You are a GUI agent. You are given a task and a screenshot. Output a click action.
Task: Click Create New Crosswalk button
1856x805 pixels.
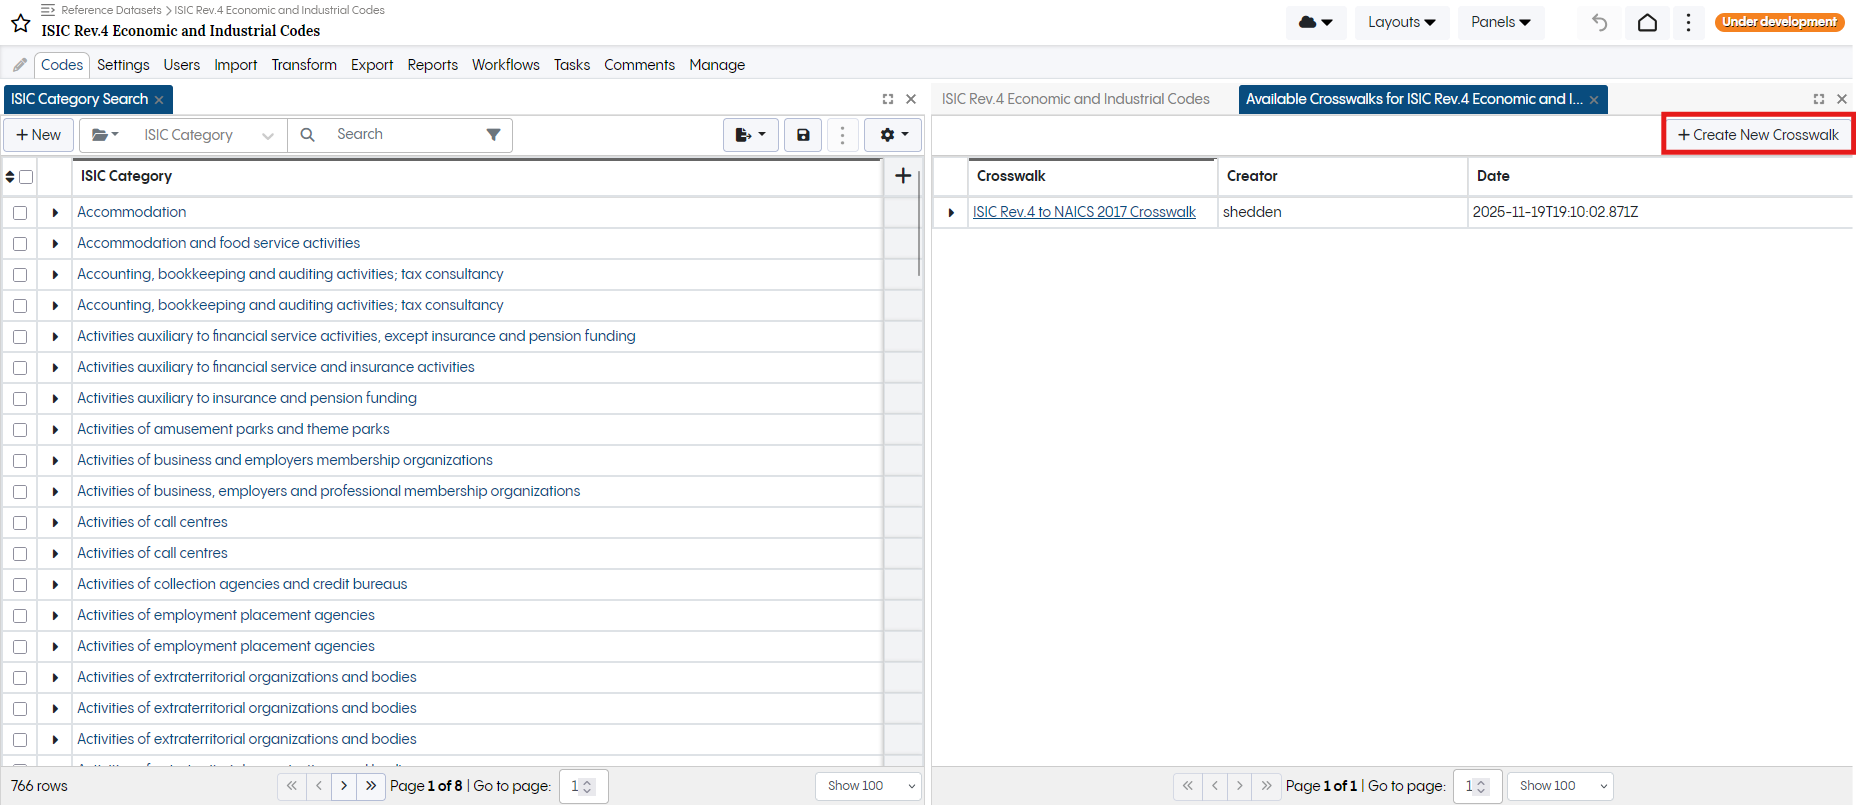[1757, 135]
